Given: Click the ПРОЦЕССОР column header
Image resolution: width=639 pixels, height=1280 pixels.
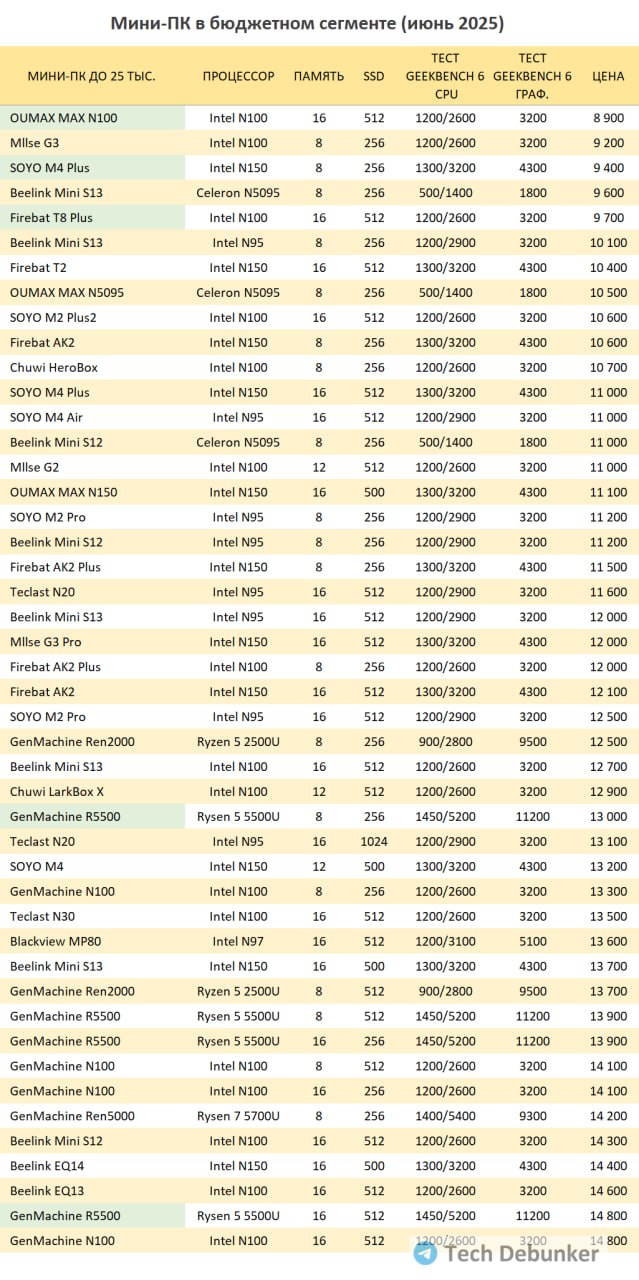Looking at the screenshot, I should 238,76.
